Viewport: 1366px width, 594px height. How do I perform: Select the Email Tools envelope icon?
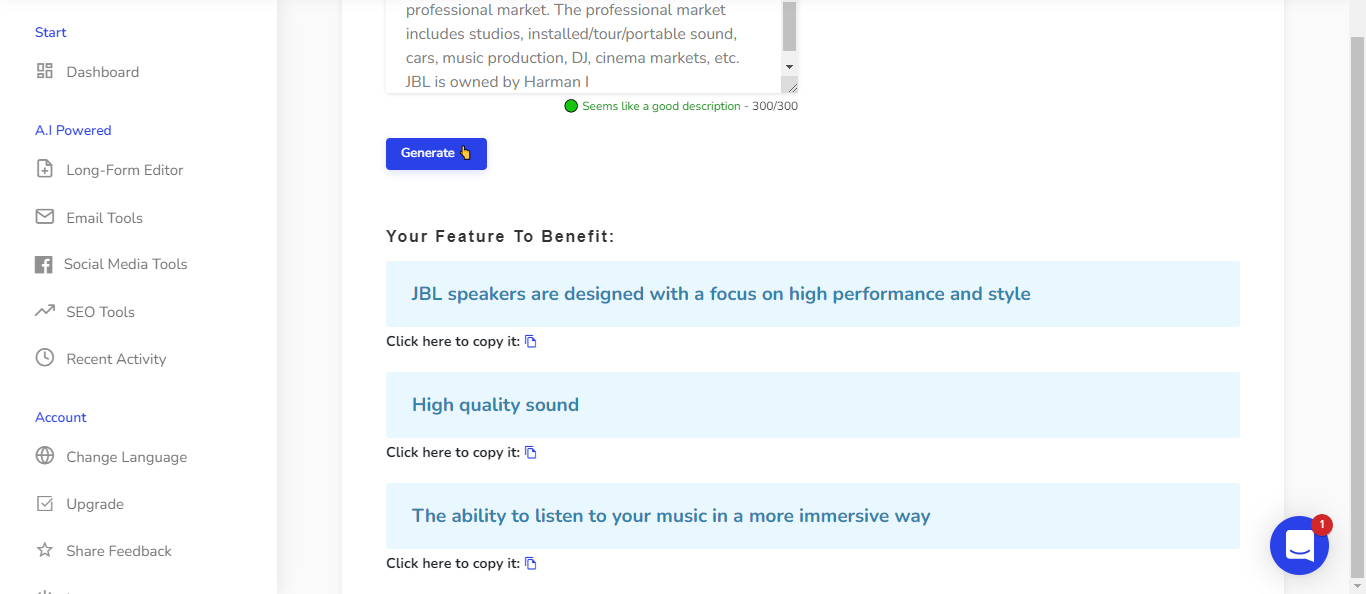pos(44,217)
